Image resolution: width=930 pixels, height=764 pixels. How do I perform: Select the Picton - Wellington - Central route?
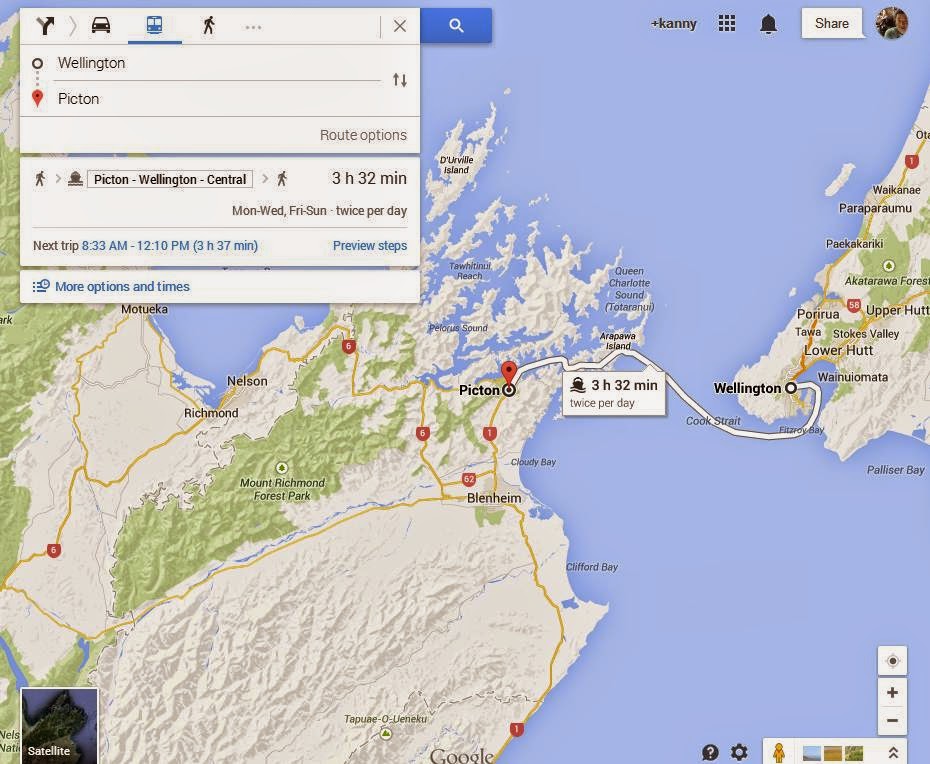pyautogui.click(x=170, y=179)
